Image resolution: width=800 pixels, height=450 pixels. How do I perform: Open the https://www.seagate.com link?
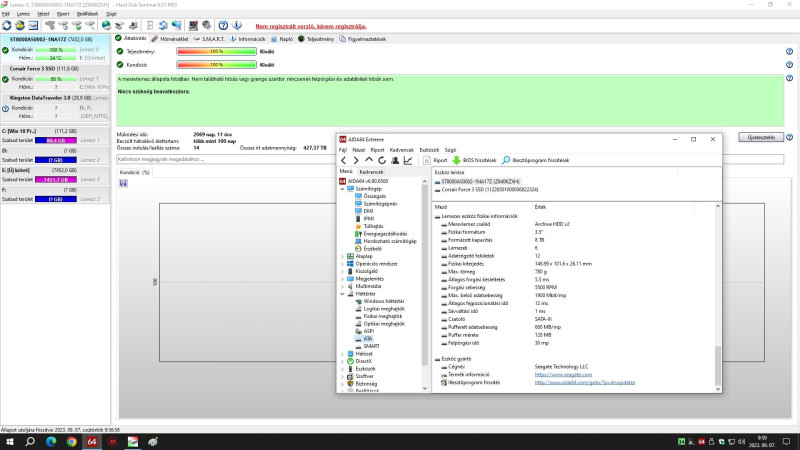click(563, 374)
